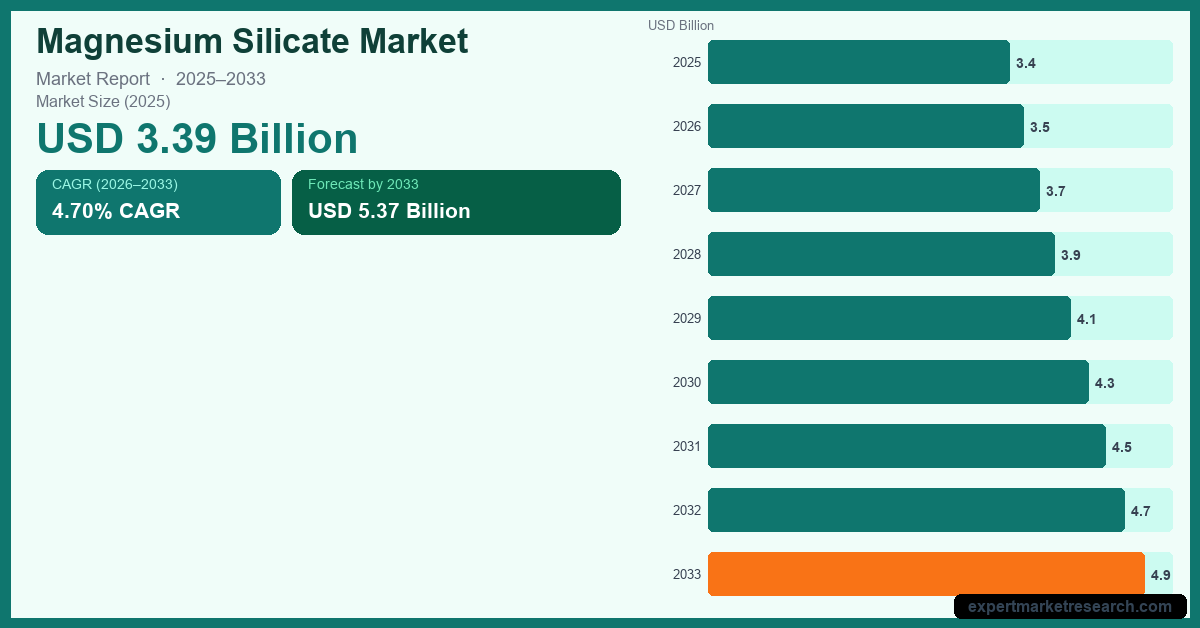
Task: Click the 2029 chart bar
Action: coord(889,318)
